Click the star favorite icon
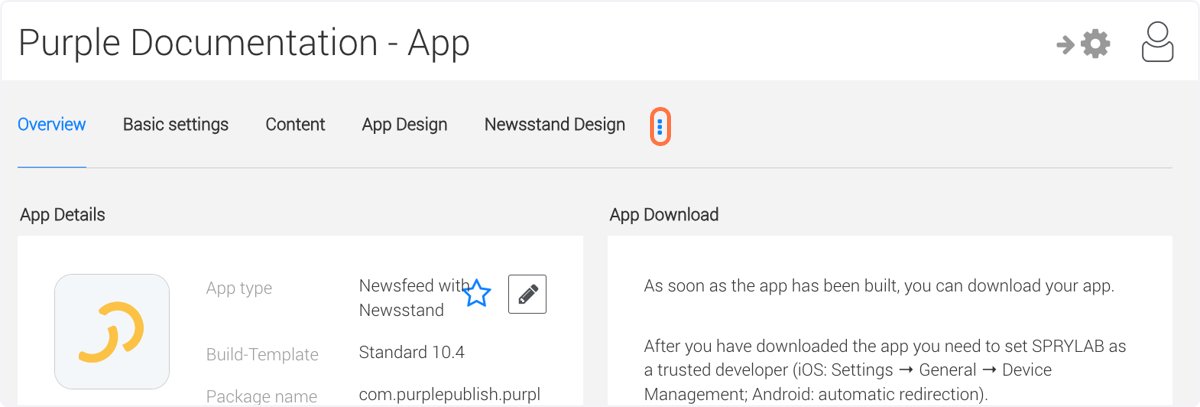 pos(477,293)
